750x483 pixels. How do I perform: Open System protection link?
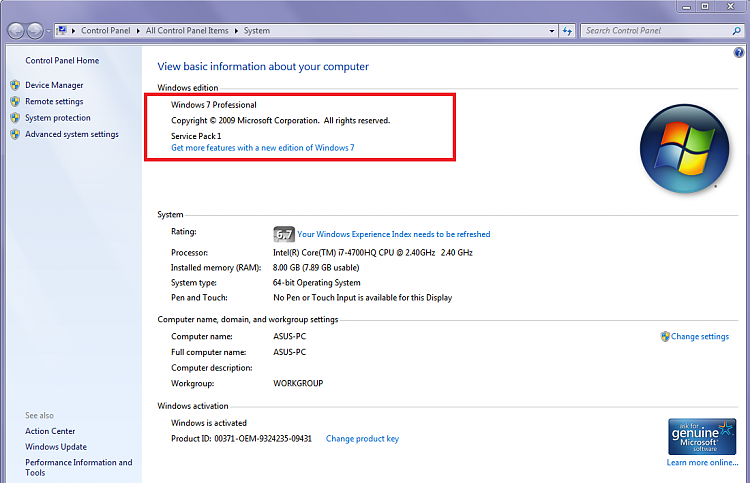pyautogui.click(x=58, y=118)
